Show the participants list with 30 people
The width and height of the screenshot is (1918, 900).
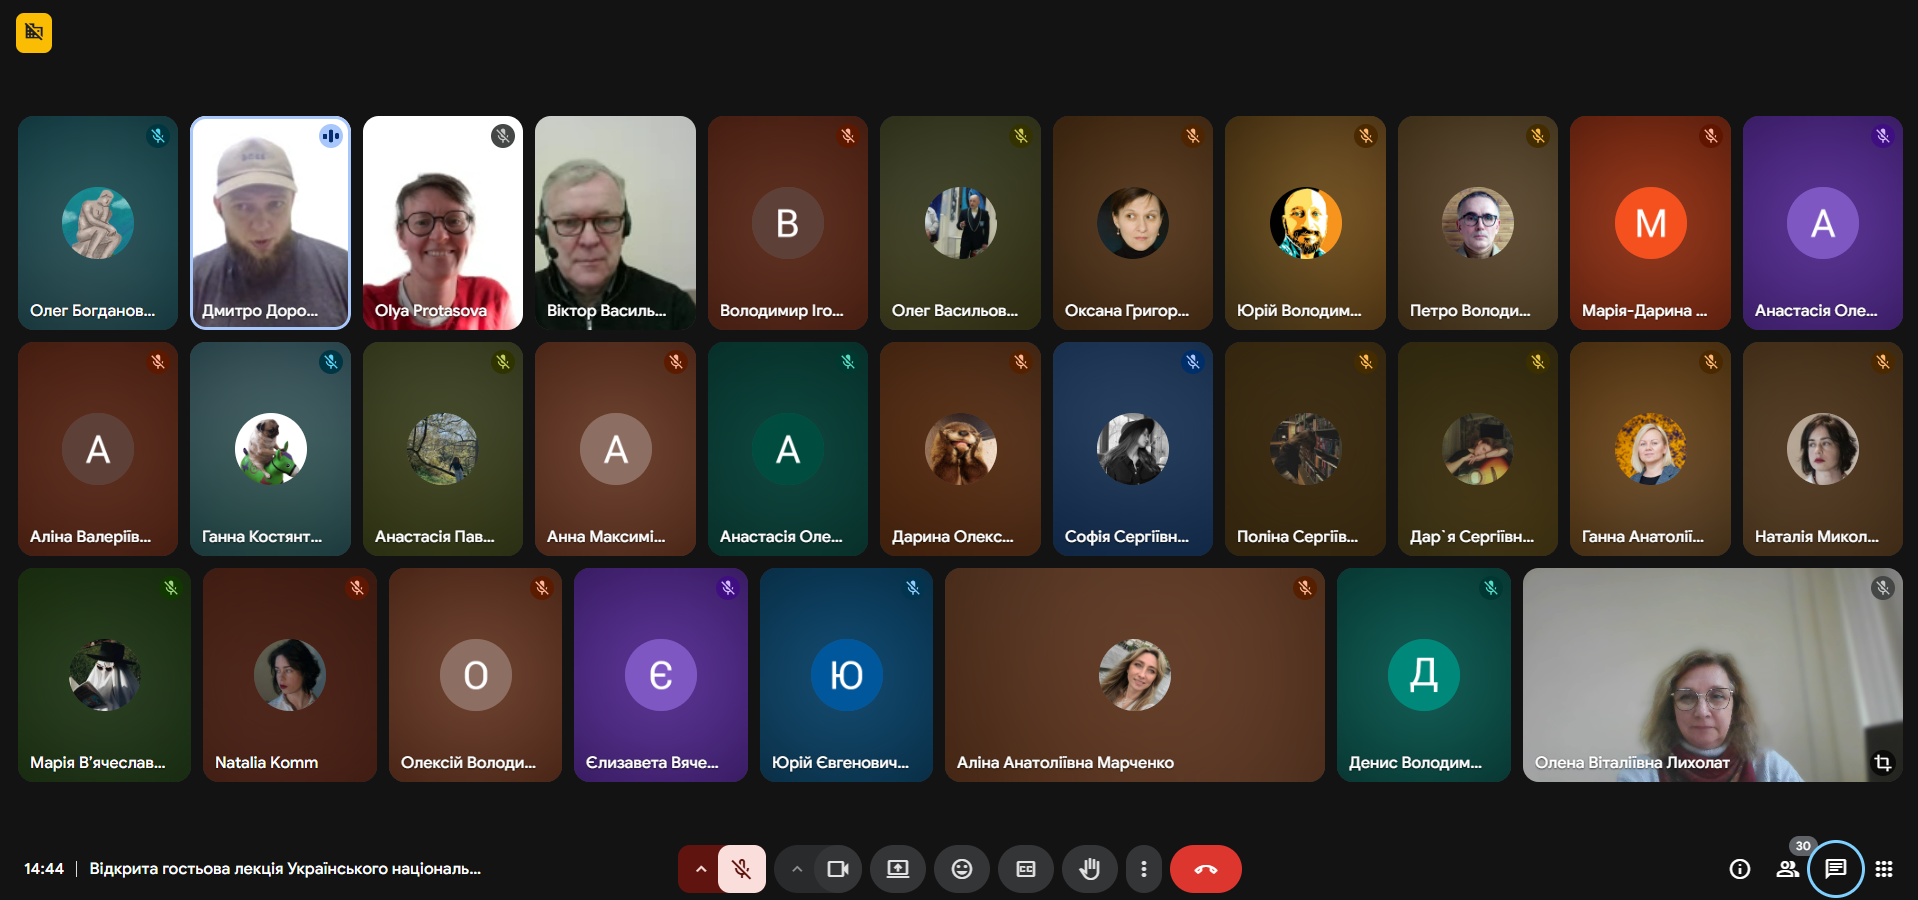tap(1788, 869)
